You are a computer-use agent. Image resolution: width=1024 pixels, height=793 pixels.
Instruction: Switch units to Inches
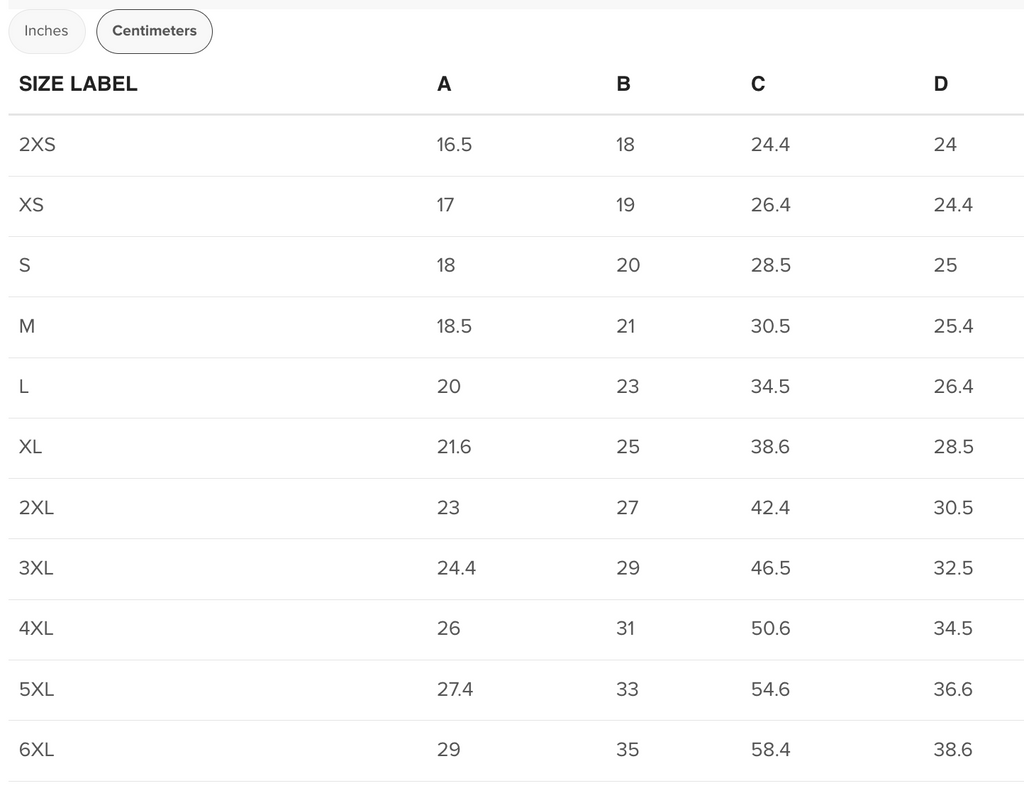pyautogui.click(x=46, y=31)
